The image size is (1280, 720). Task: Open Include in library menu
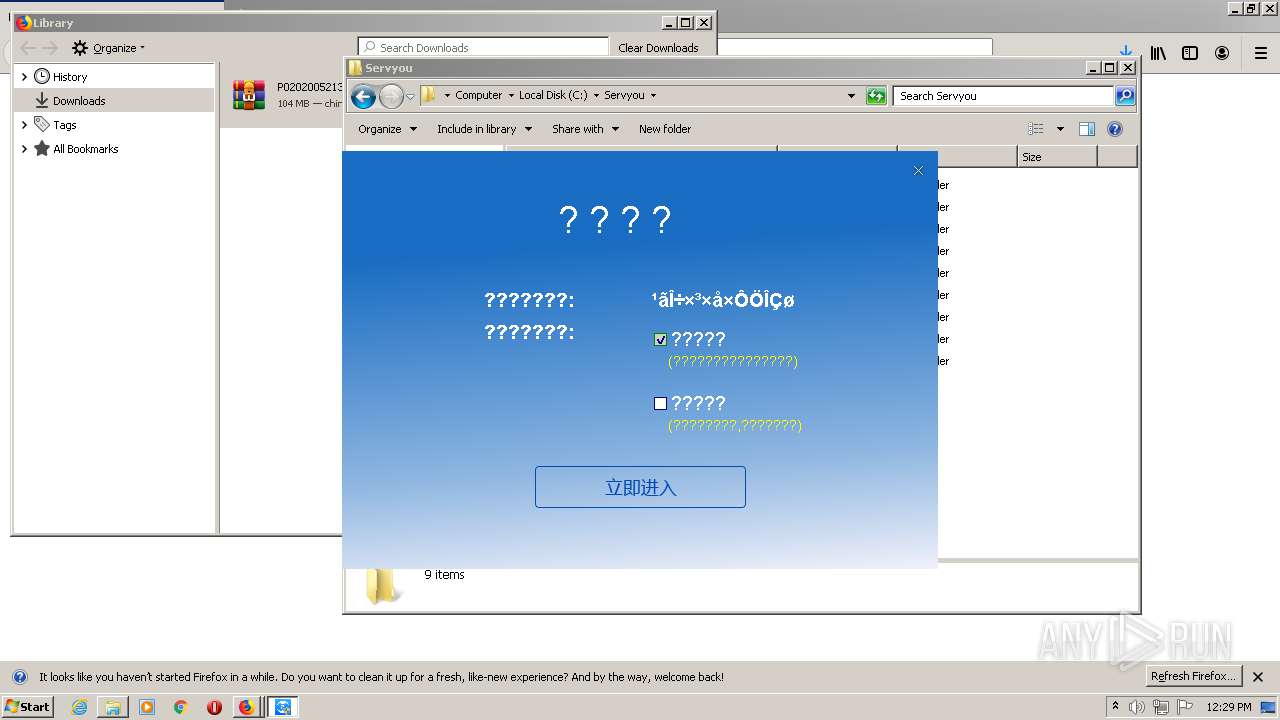click(484, 129)
